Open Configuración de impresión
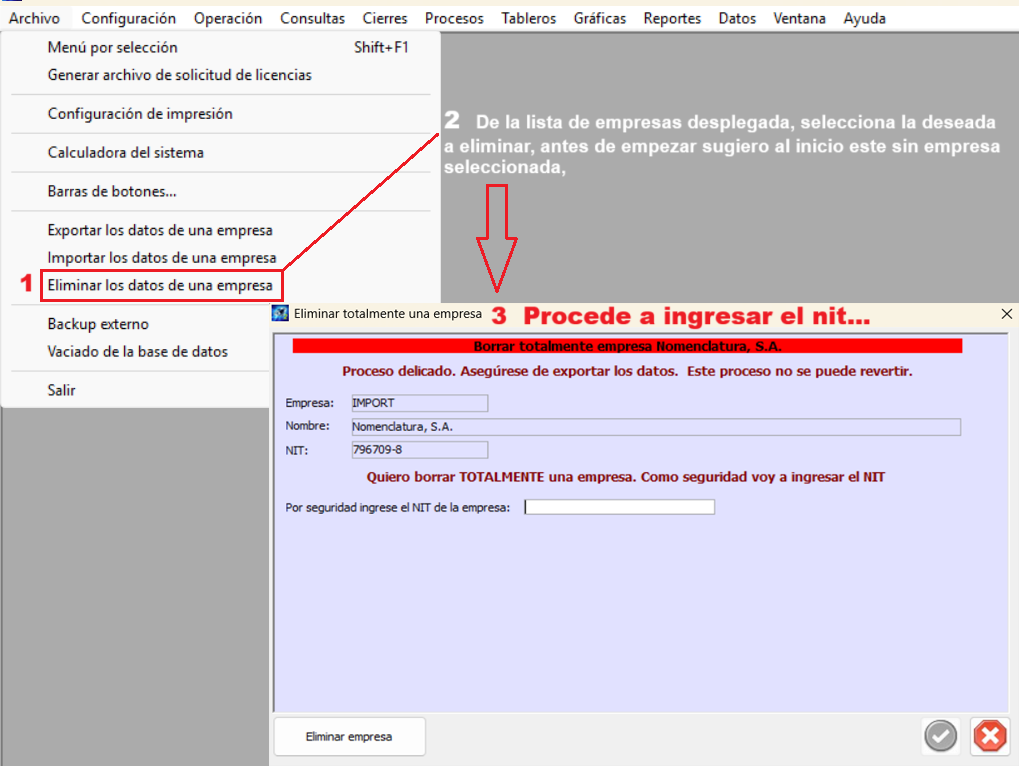The image size is (1019, 766). (x=140, y=114)
